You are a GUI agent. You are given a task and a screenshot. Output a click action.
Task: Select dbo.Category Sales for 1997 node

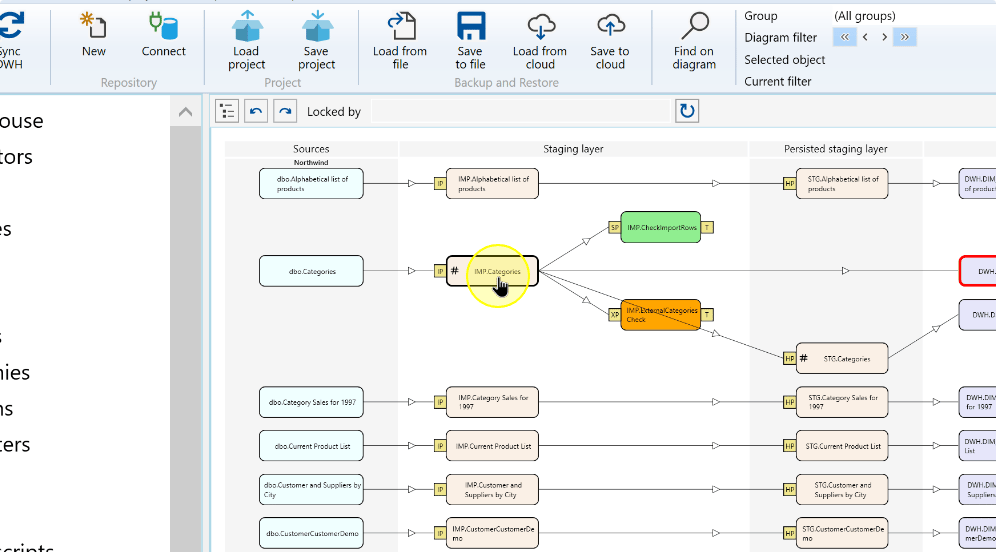[x=311, y=402]
